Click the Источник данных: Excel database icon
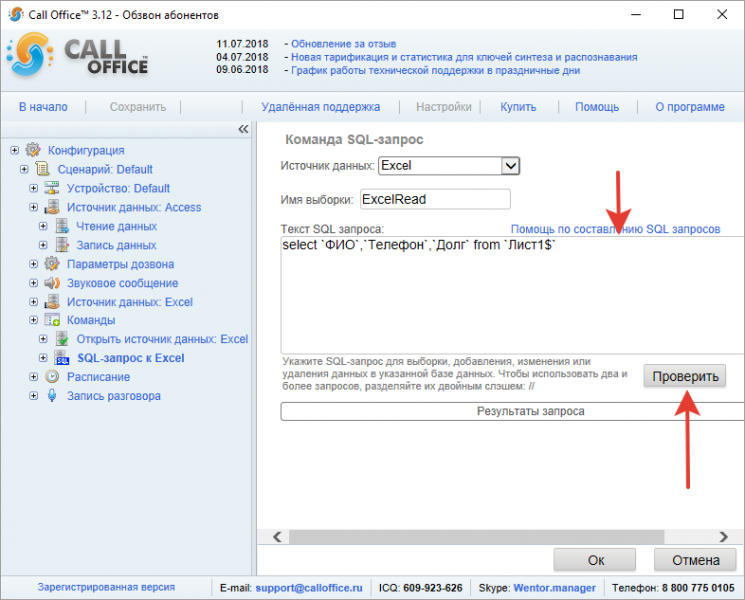Viewport: 745px width, 600px height. [x=52, y=302]
